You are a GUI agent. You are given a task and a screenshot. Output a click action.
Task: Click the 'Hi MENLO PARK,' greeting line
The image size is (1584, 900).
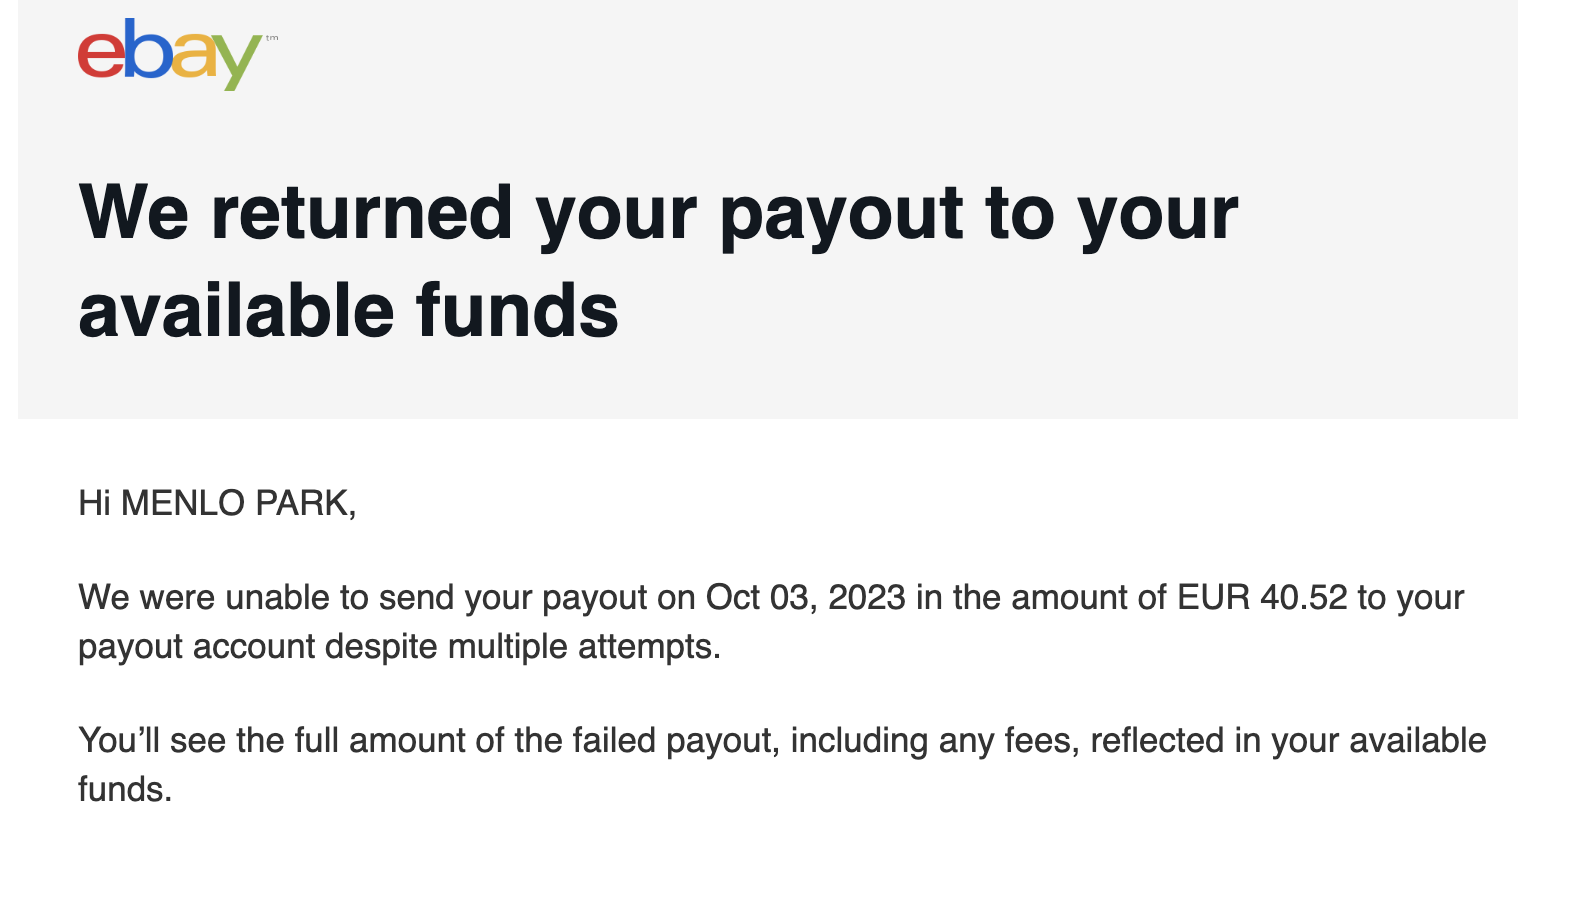click(217, 503)
